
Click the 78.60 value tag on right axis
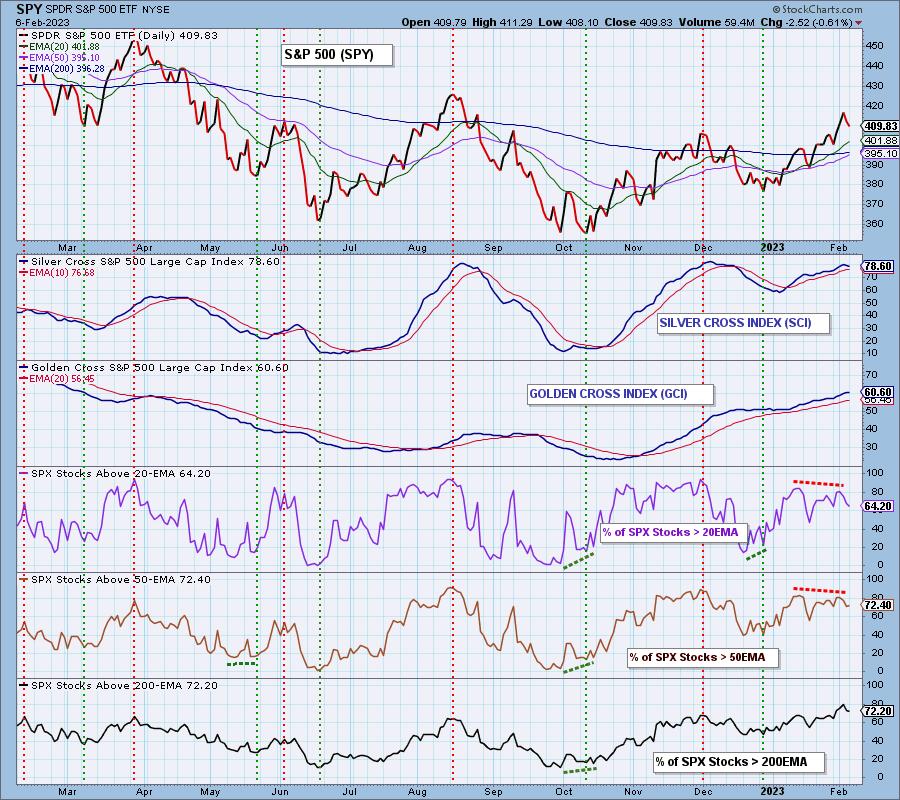(878, 266)
